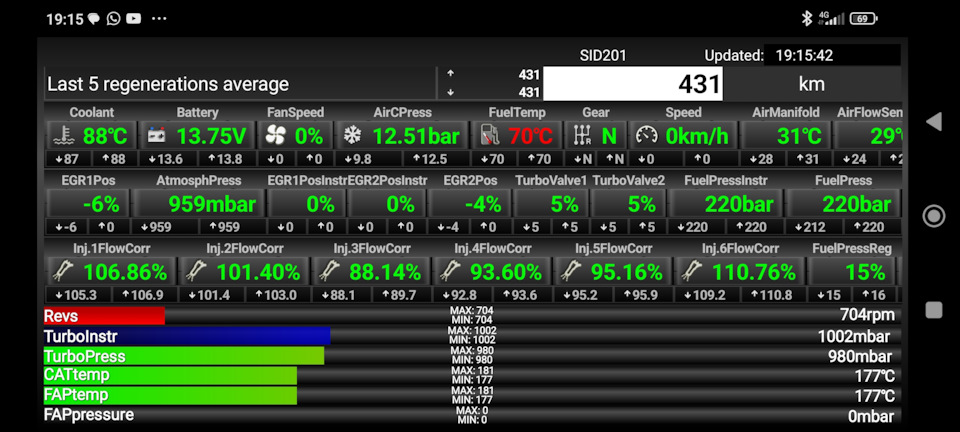Tap the fuel pump temperature icon

[x=489, y=136]
